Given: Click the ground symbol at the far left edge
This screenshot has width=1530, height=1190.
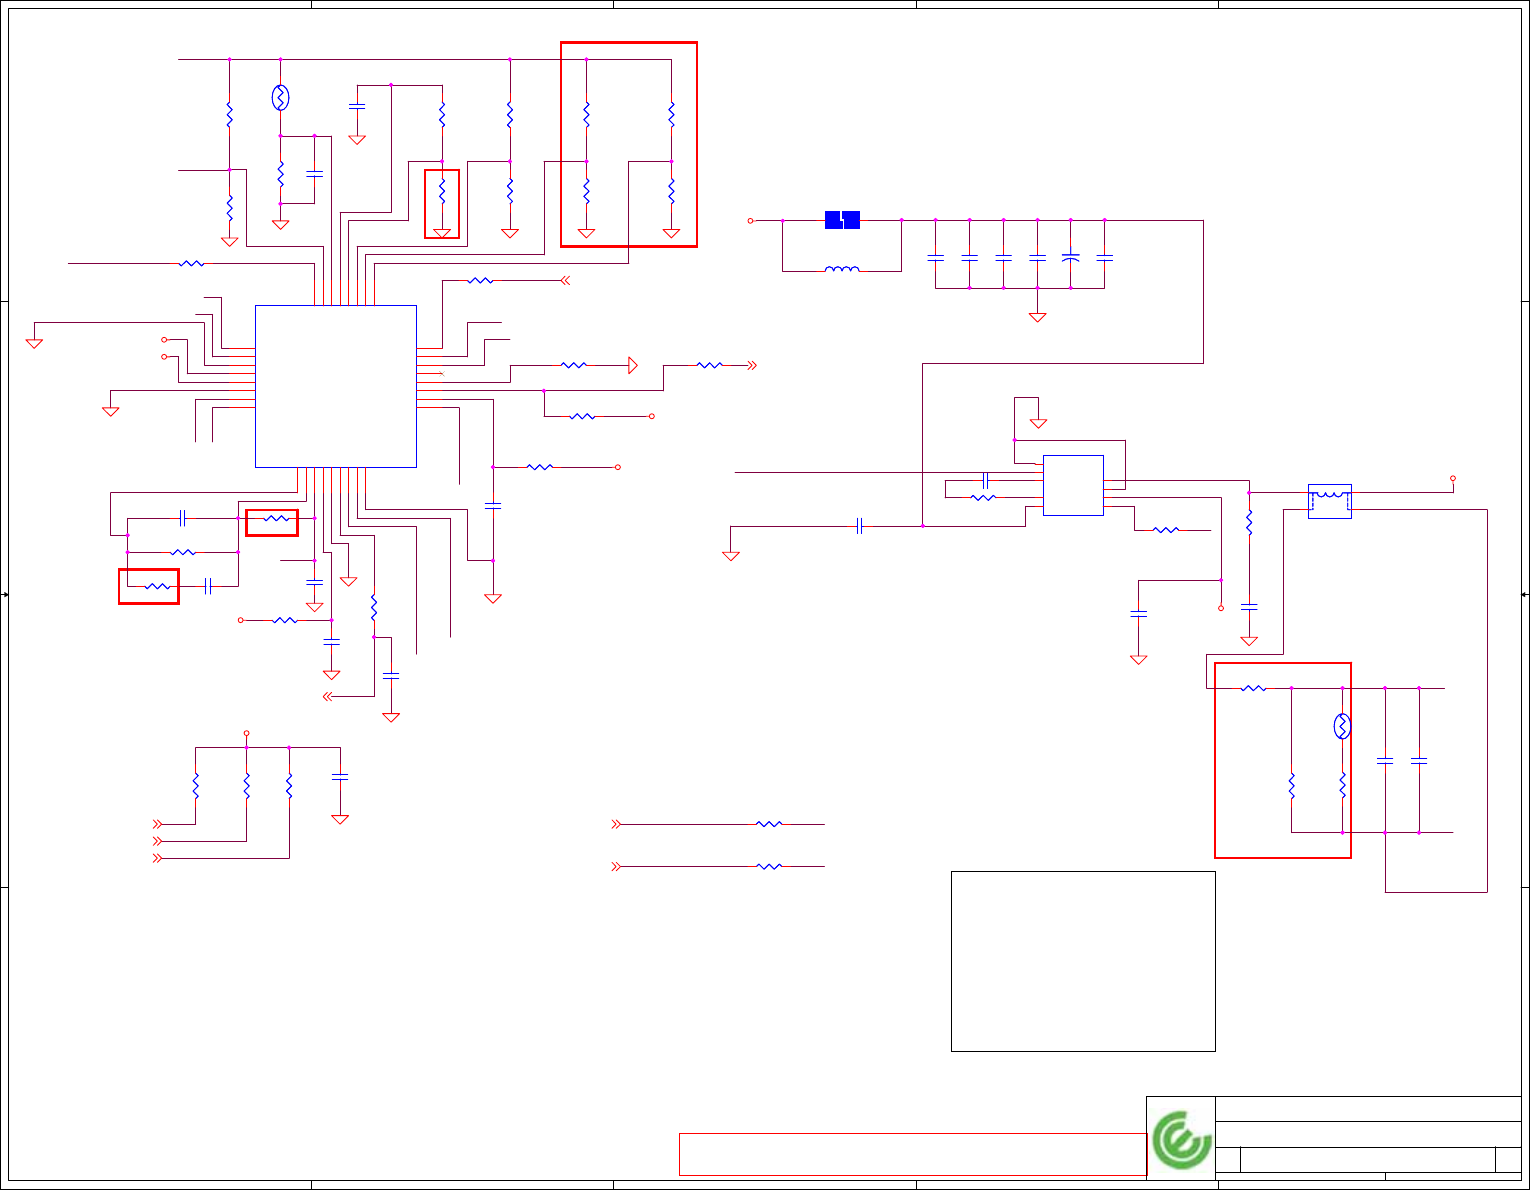Looking at the screenshot, I should 34,343.
